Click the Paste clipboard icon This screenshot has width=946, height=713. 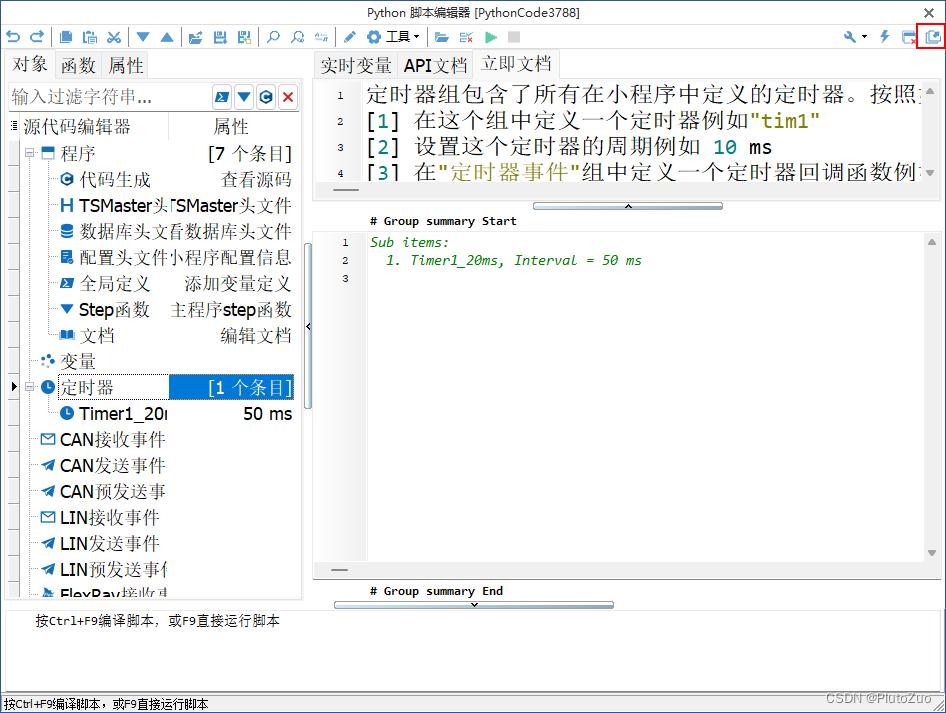[x=90, y=37]
